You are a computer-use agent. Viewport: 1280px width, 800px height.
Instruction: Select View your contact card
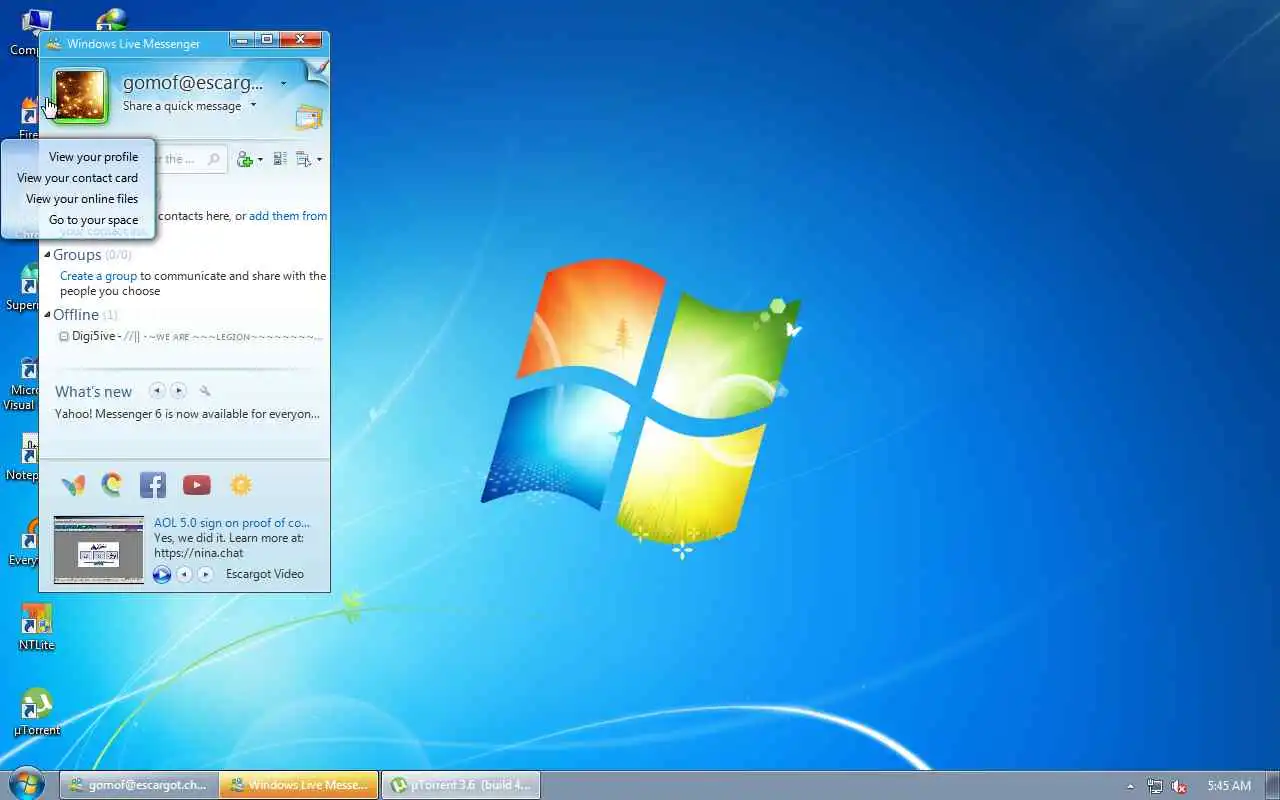tap(77, 178)
